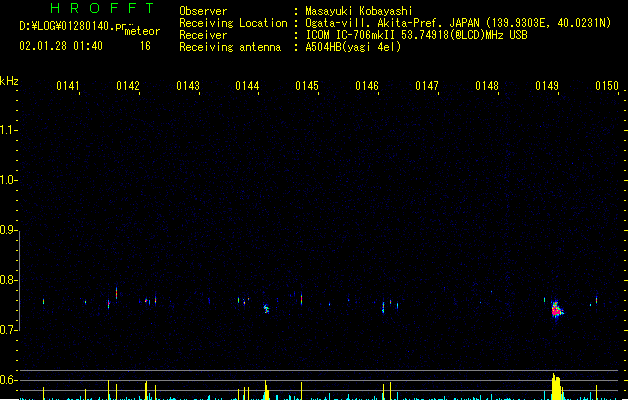Select the Ogata-vill. Akita-Pref. JAPAN location text

(458, 23)
